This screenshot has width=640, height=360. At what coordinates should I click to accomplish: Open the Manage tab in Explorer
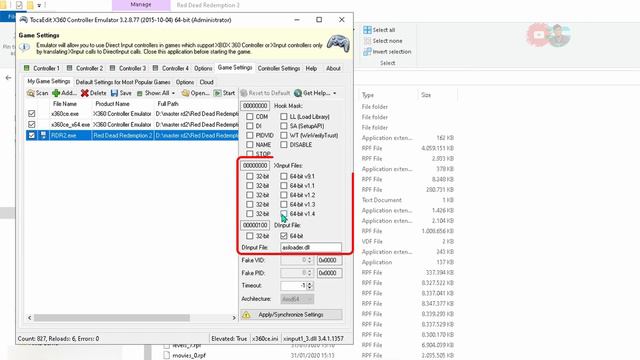click(141, 4)
